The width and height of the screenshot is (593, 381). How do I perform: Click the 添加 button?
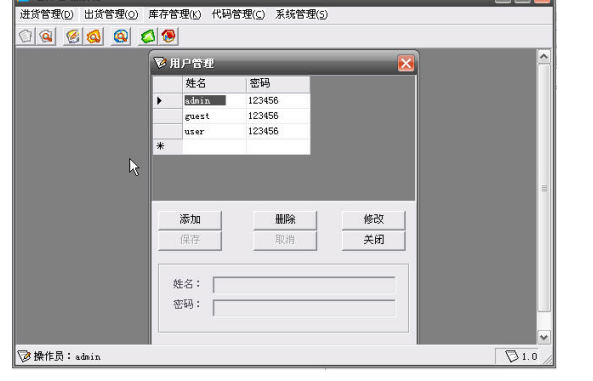coord(190,220)
